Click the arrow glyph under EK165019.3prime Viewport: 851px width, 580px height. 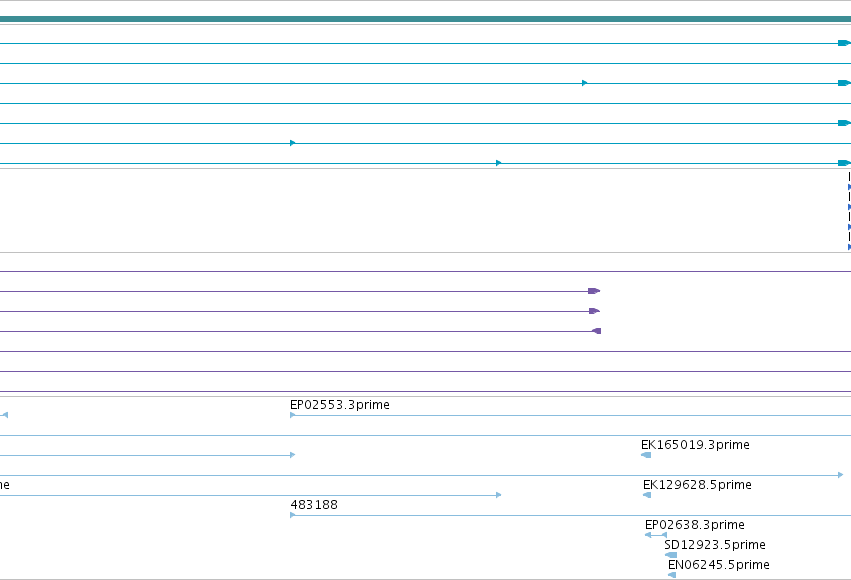646,455
